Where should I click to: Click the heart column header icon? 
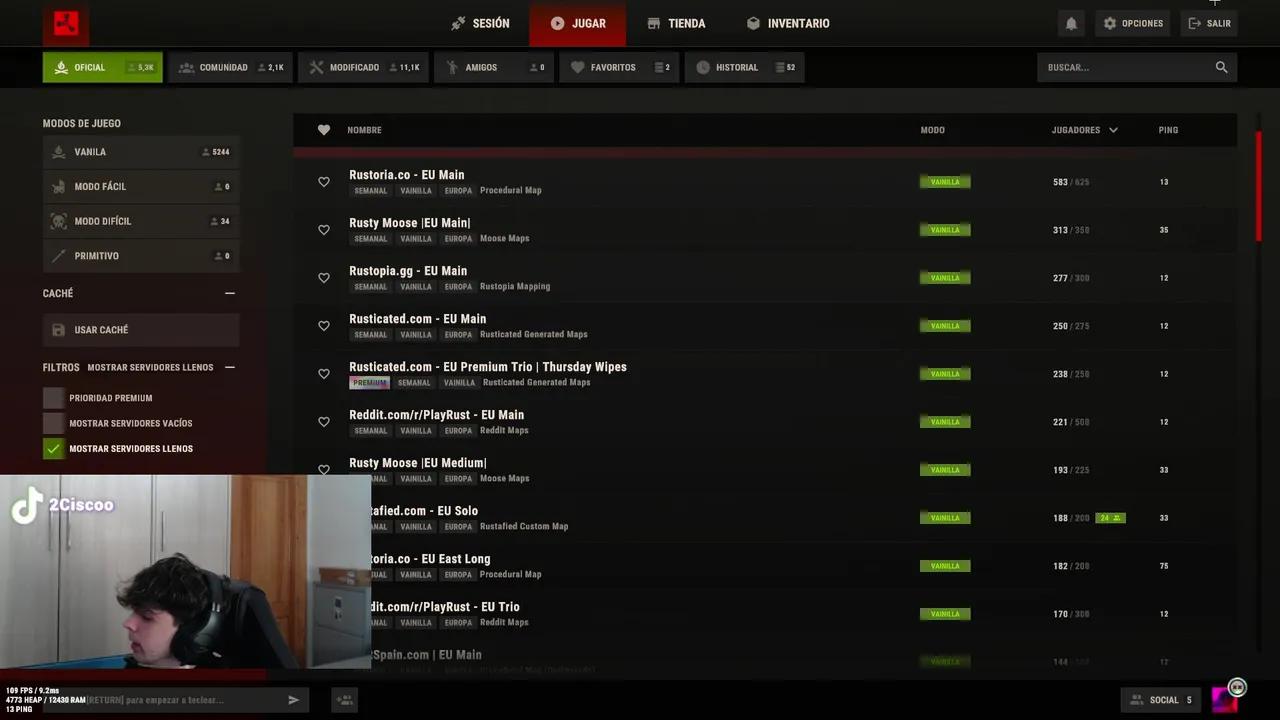click(x=324, y=130)
